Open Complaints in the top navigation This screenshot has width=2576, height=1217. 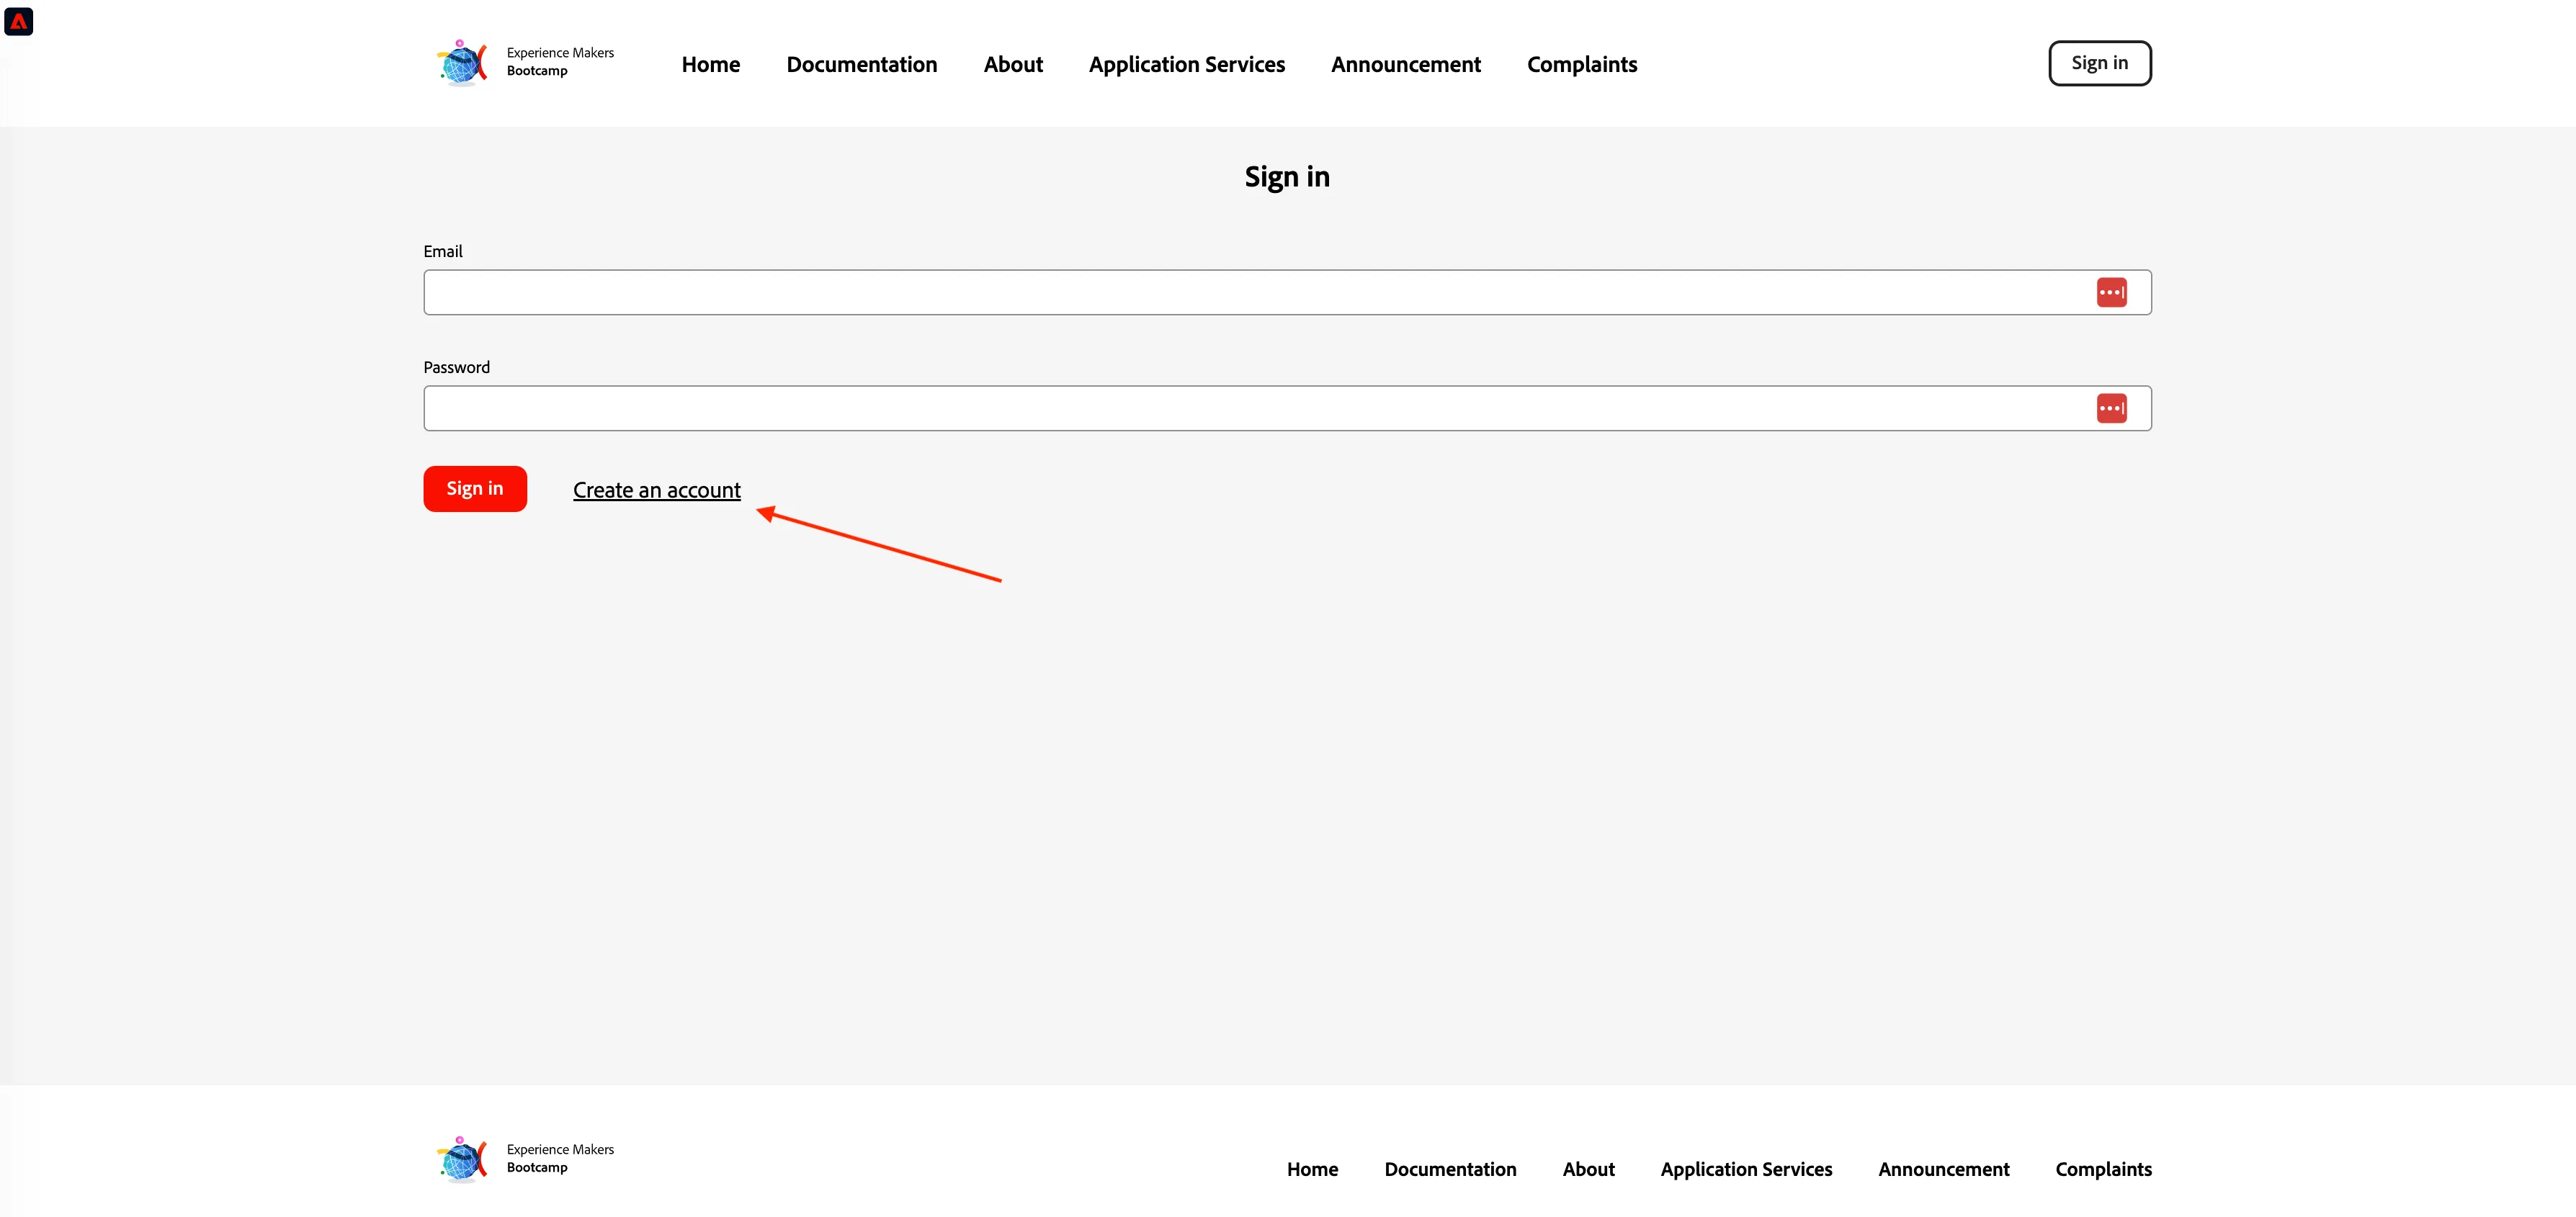1582,64
